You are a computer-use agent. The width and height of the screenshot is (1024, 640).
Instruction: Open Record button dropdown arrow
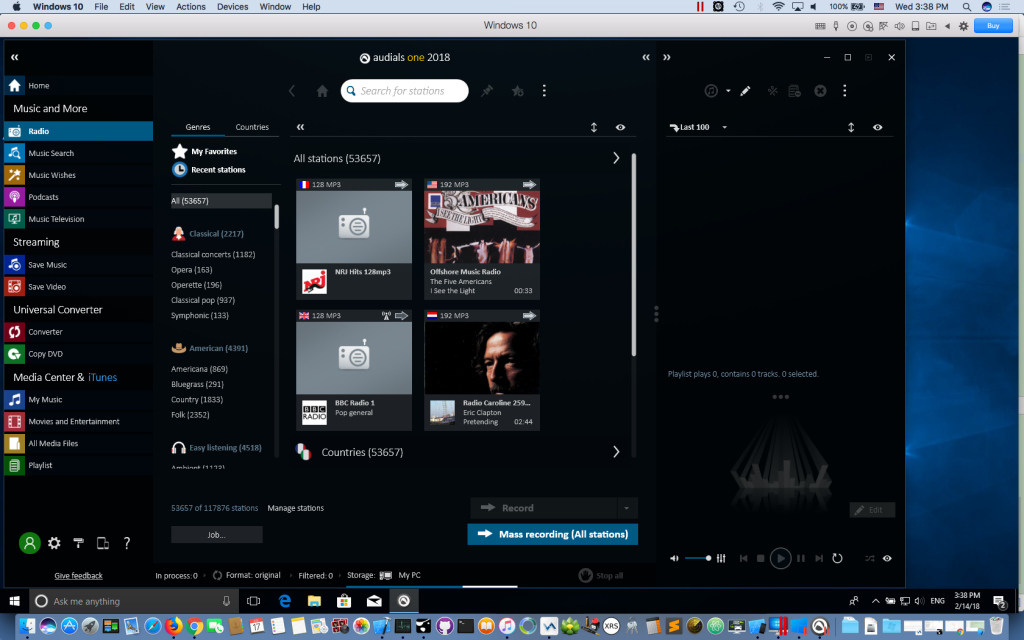point(626,508)
